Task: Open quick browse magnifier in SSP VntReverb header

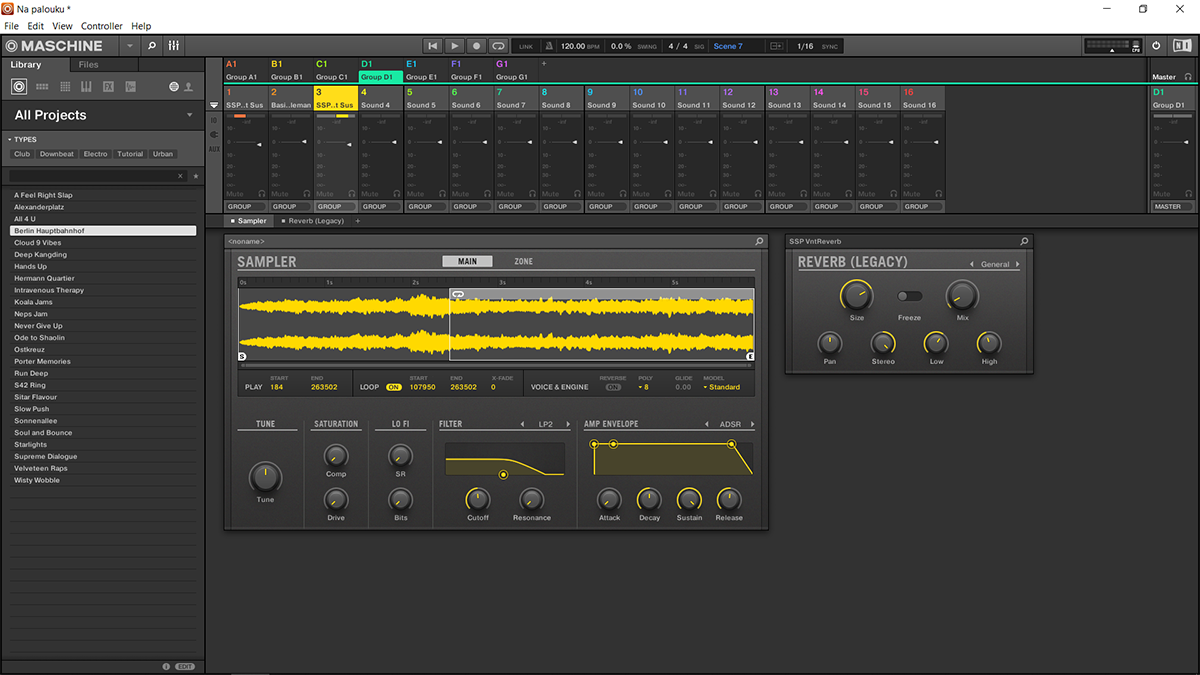Action: [1024, 242]
